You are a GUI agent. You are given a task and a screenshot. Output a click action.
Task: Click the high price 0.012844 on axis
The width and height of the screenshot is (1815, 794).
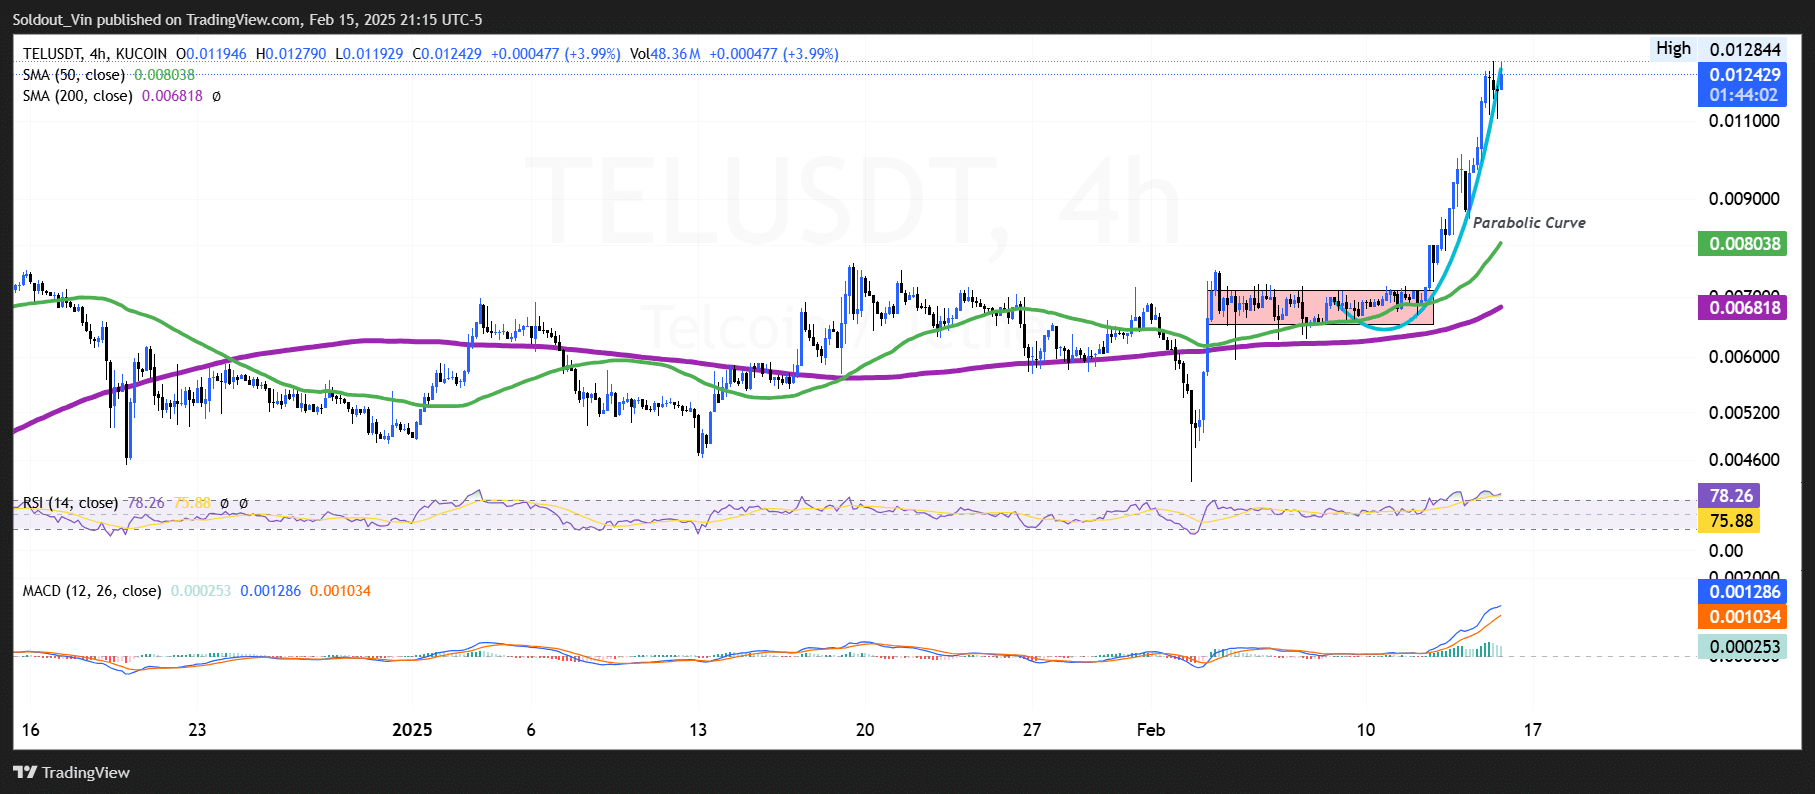coord(1745,50)
